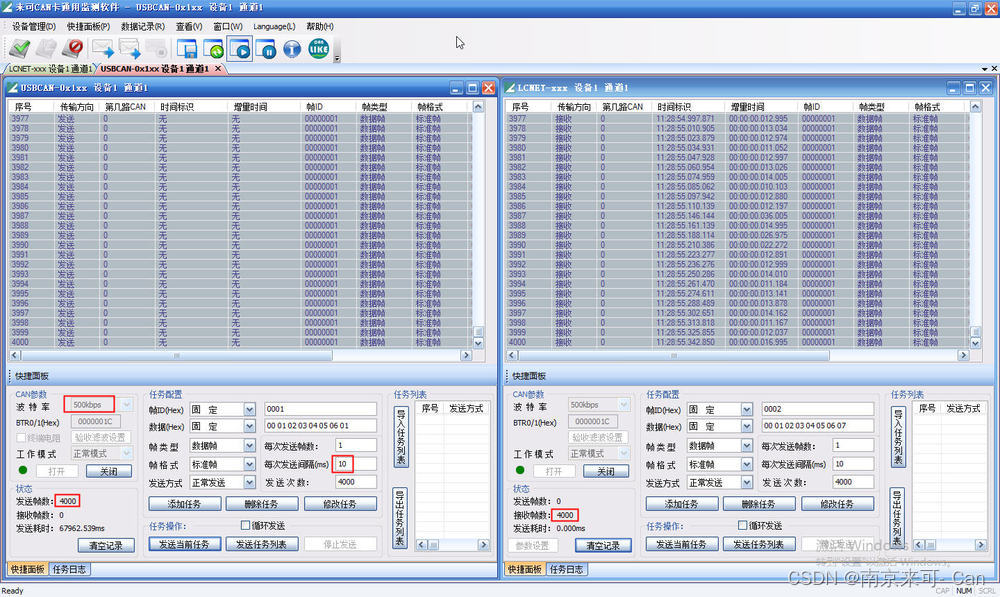
Task: Click the red stop-device toolbar icon
Action: (x=73, y=48)
